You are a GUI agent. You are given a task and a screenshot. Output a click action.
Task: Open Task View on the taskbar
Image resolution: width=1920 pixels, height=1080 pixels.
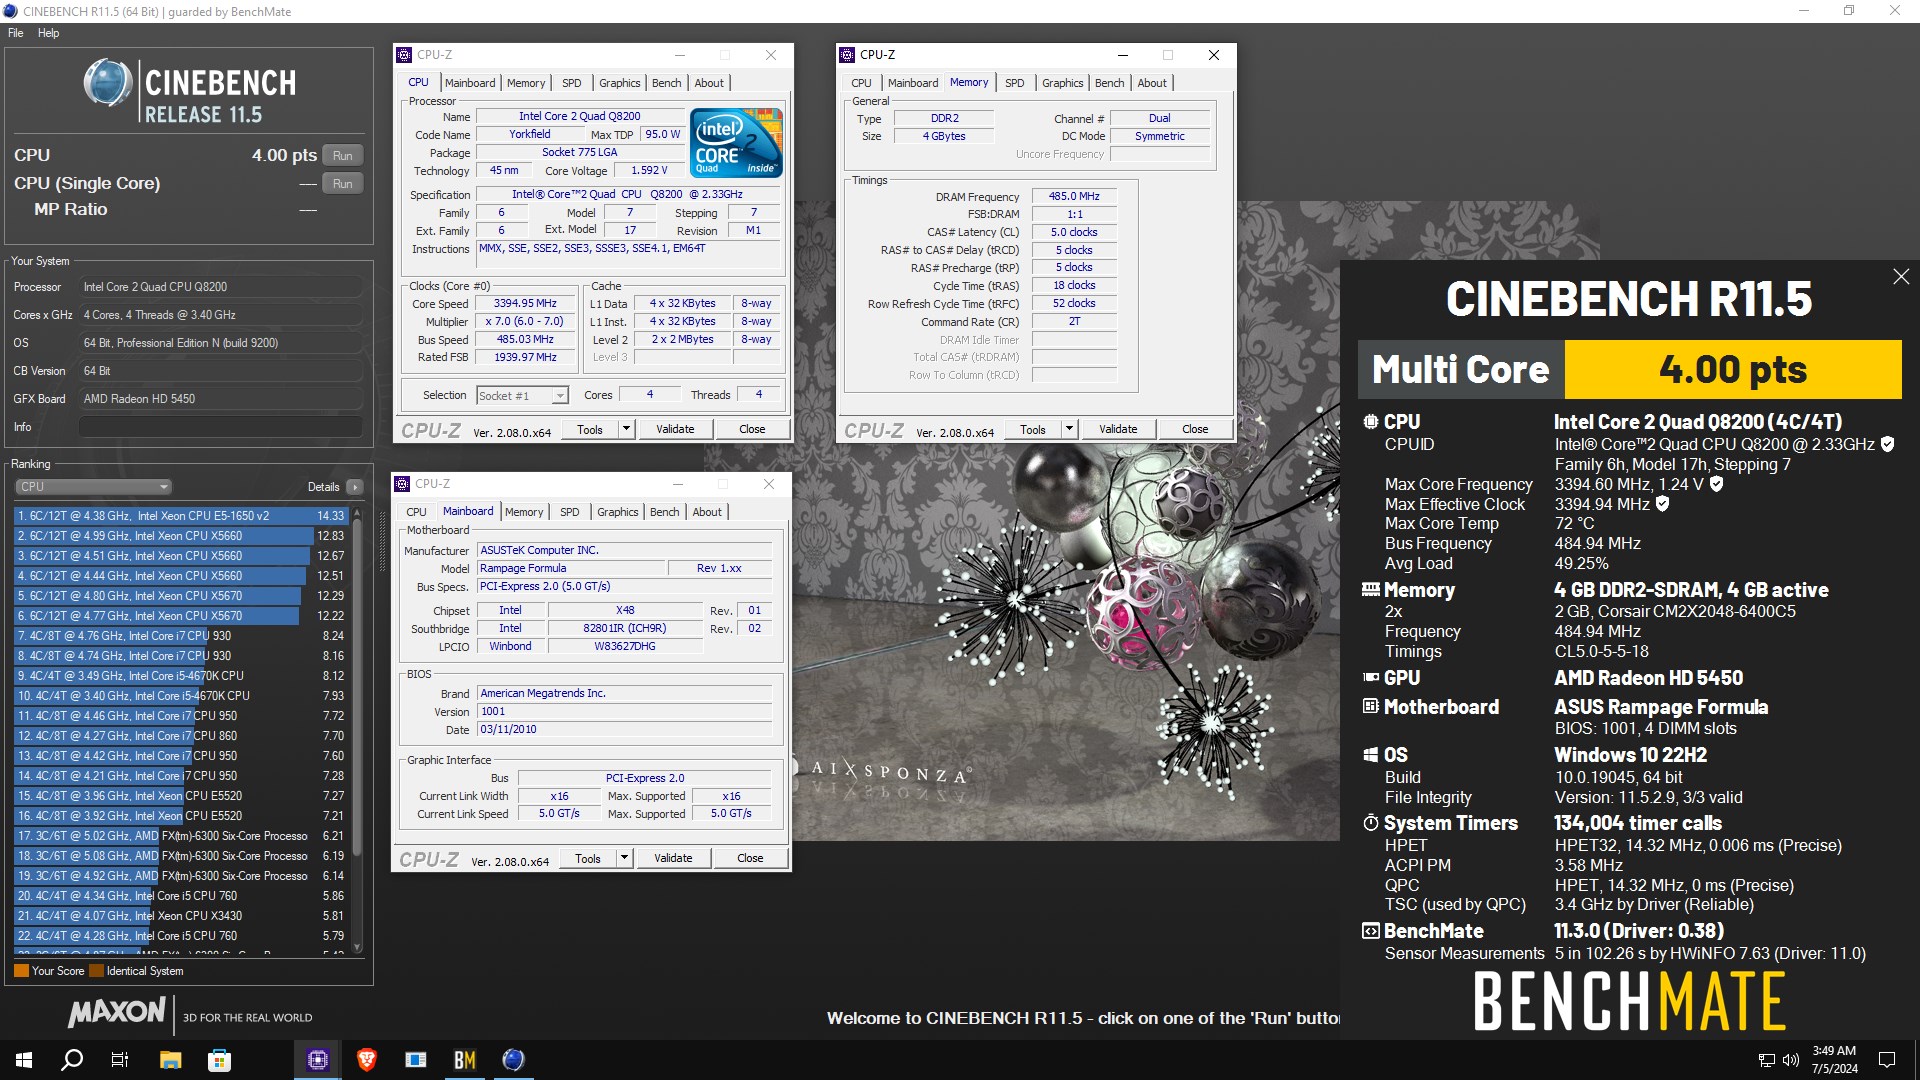(120, 1060)
